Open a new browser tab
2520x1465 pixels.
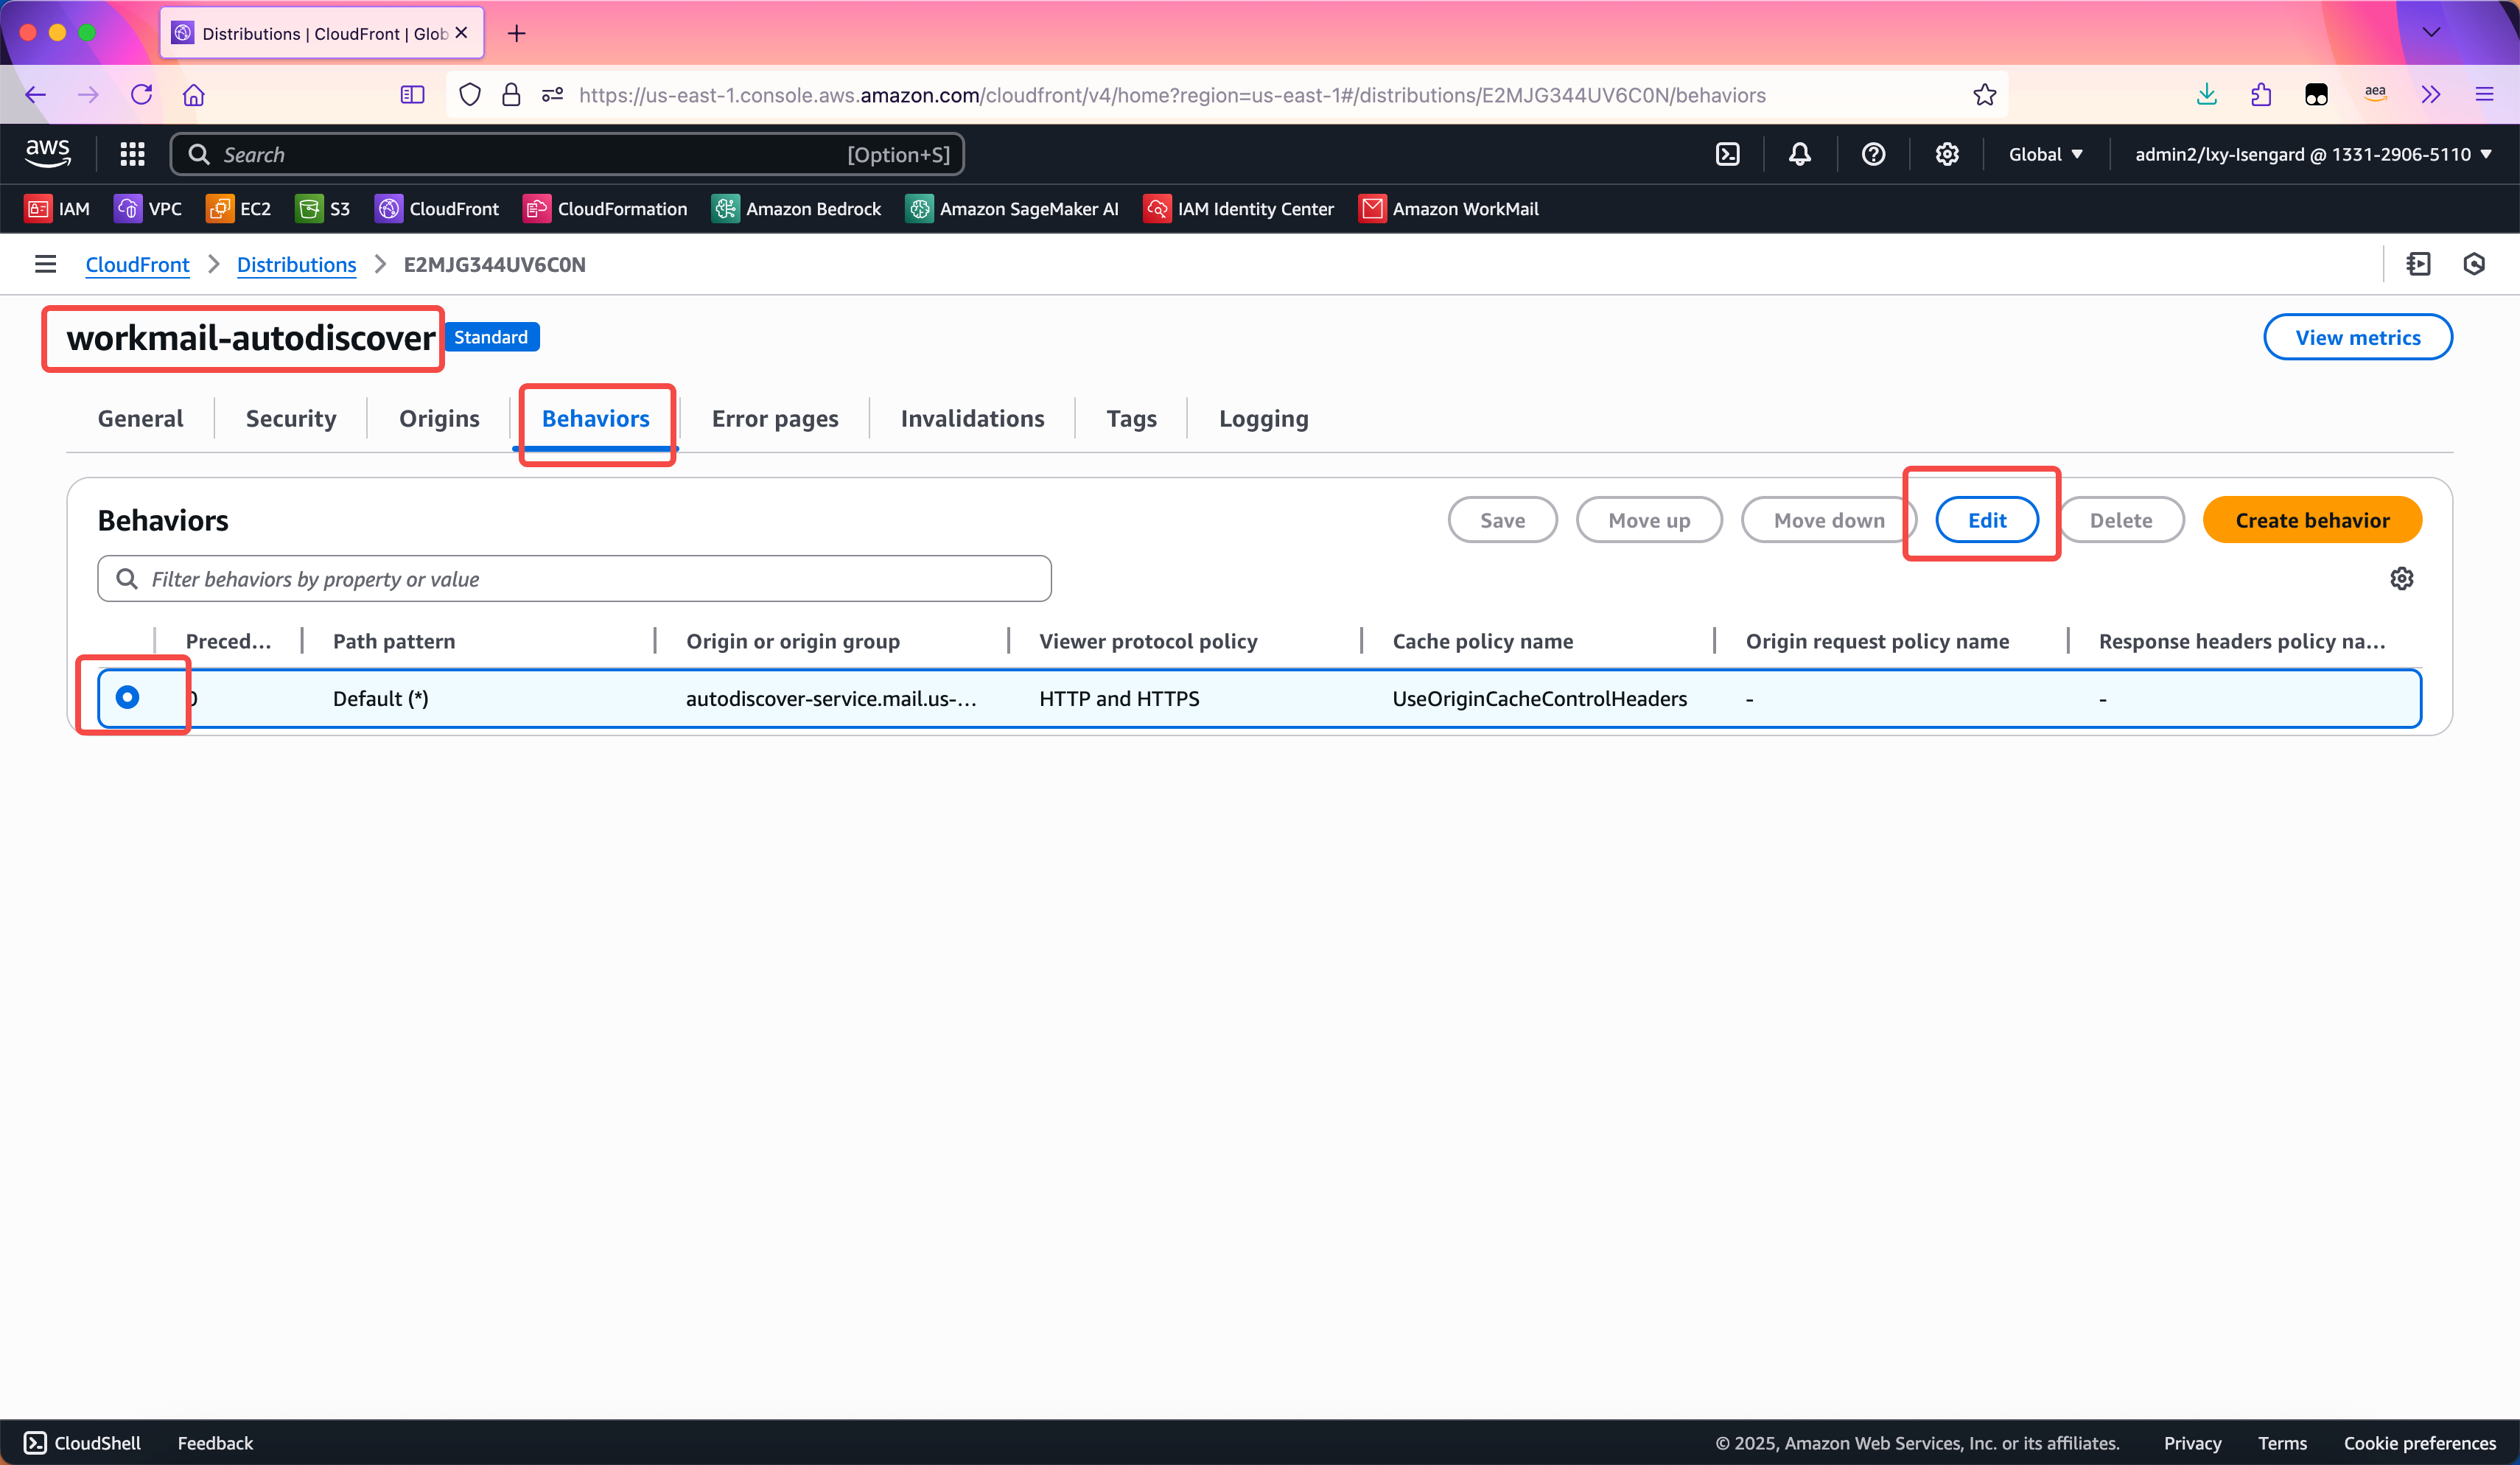pos(516,33)
